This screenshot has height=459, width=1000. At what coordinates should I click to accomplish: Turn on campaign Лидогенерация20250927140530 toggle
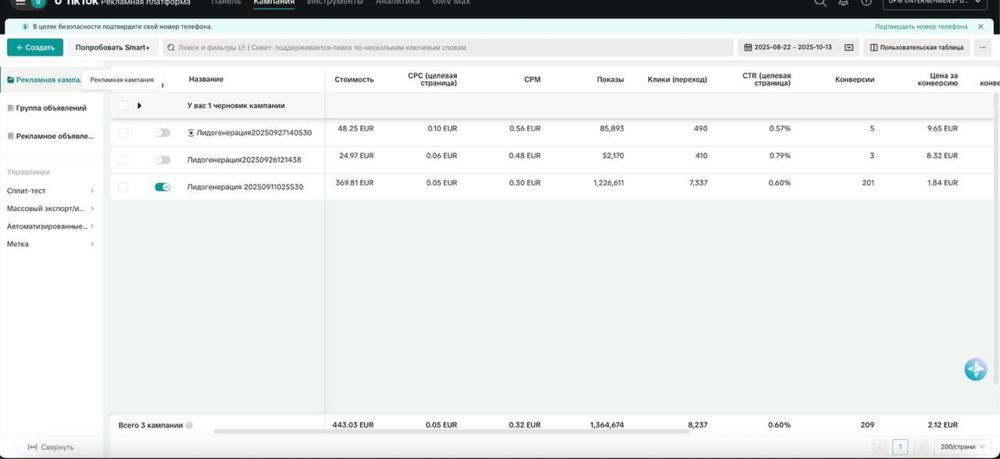point(162,133)
